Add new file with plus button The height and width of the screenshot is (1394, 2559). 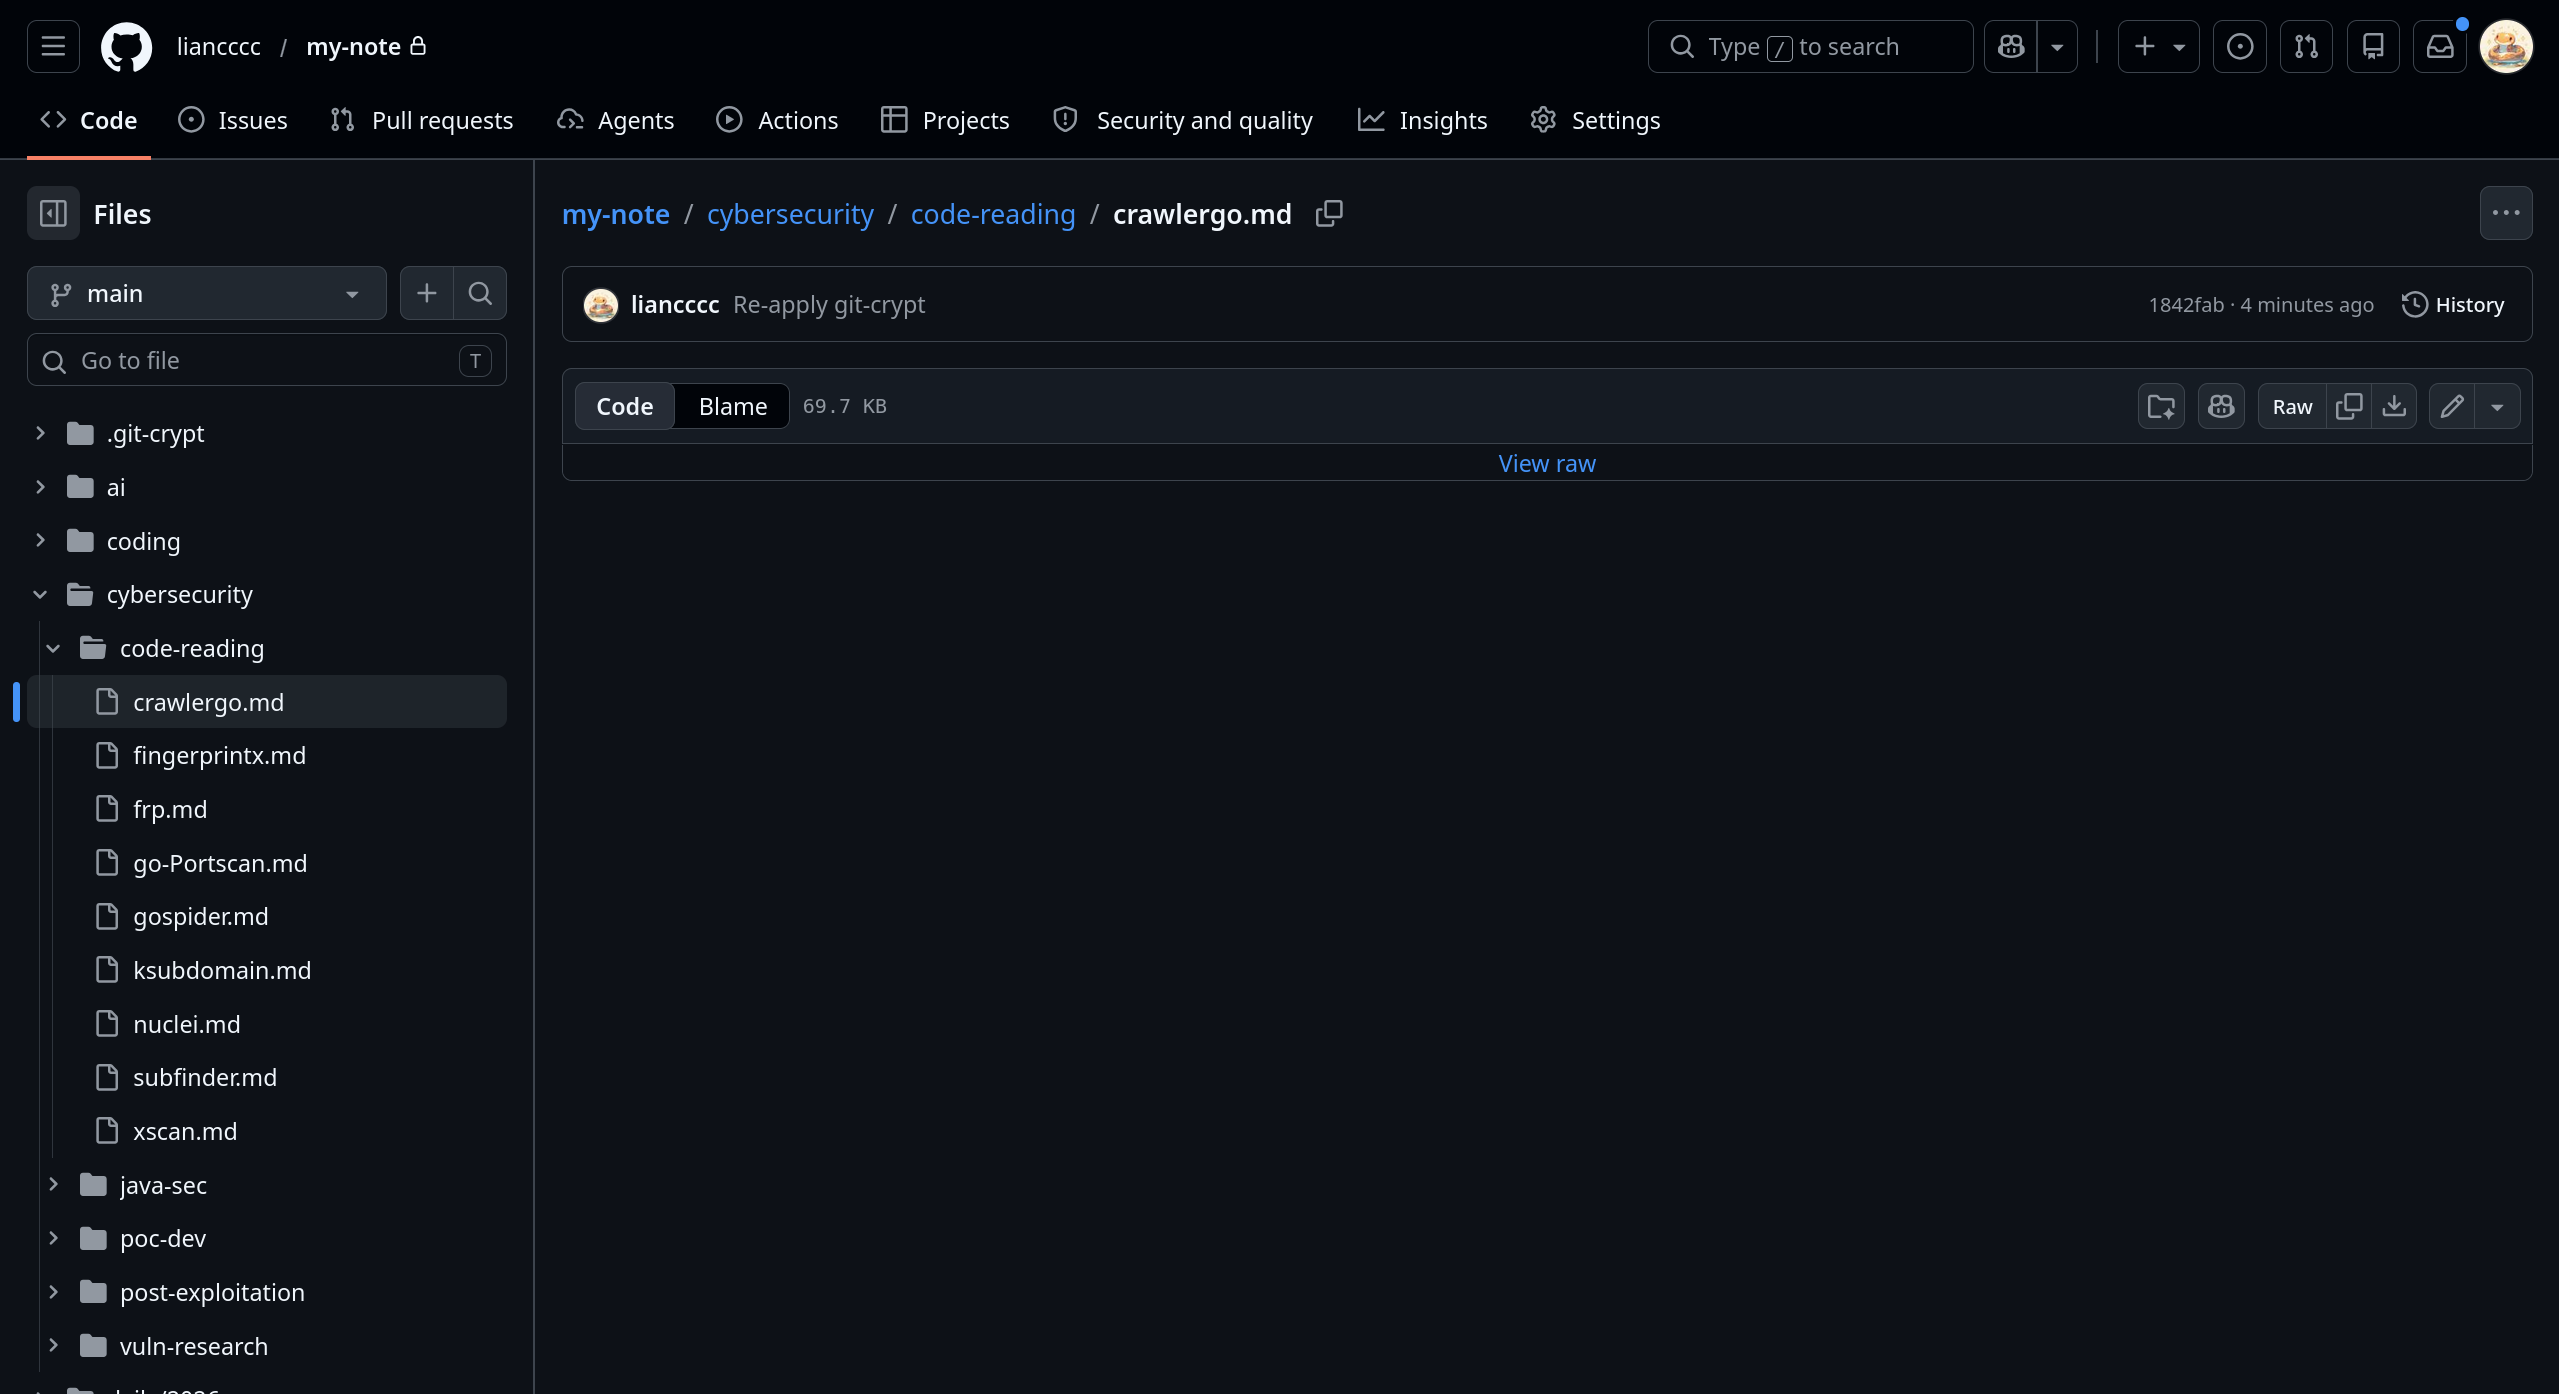tap(427, 293)
